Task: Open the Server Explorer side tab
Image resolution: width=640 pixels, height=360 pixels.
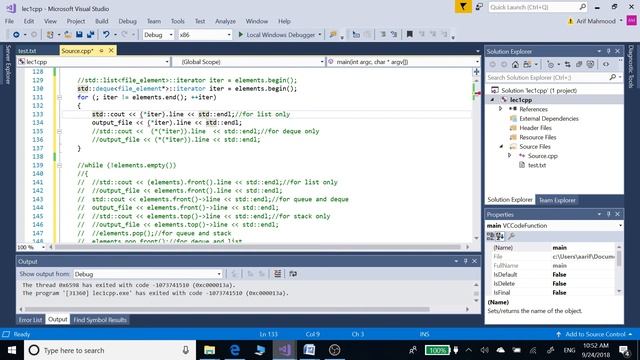Action: [x=8, y=64]
